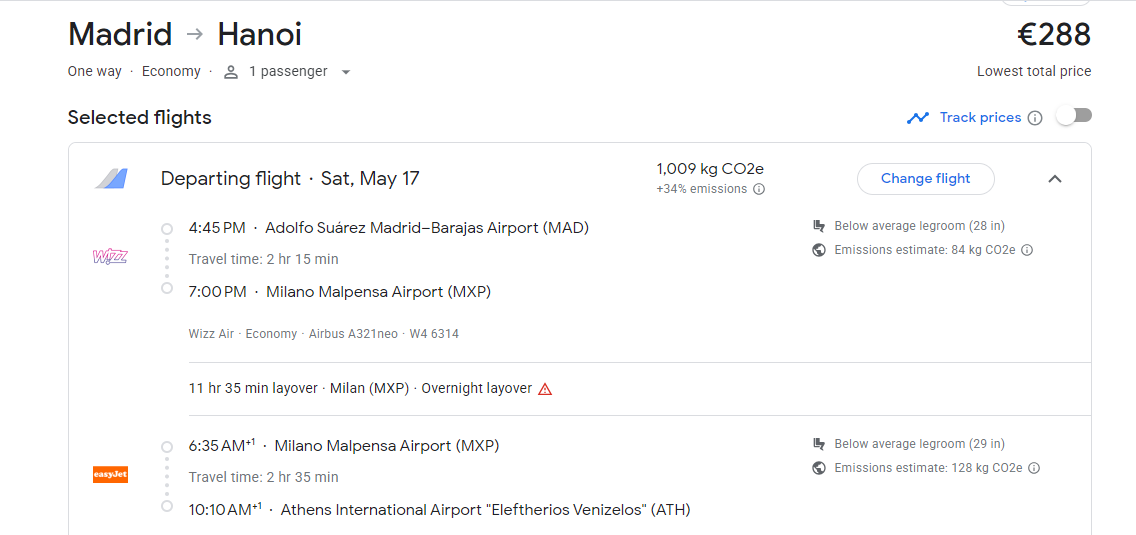Click the legroom seat icon for 28 in

click(x=820, y=227)
